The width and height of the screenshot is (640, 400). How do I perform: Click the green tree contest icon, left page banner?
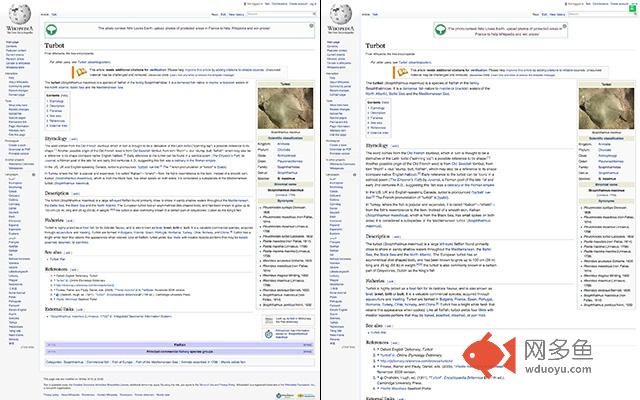tap(51, 29)
